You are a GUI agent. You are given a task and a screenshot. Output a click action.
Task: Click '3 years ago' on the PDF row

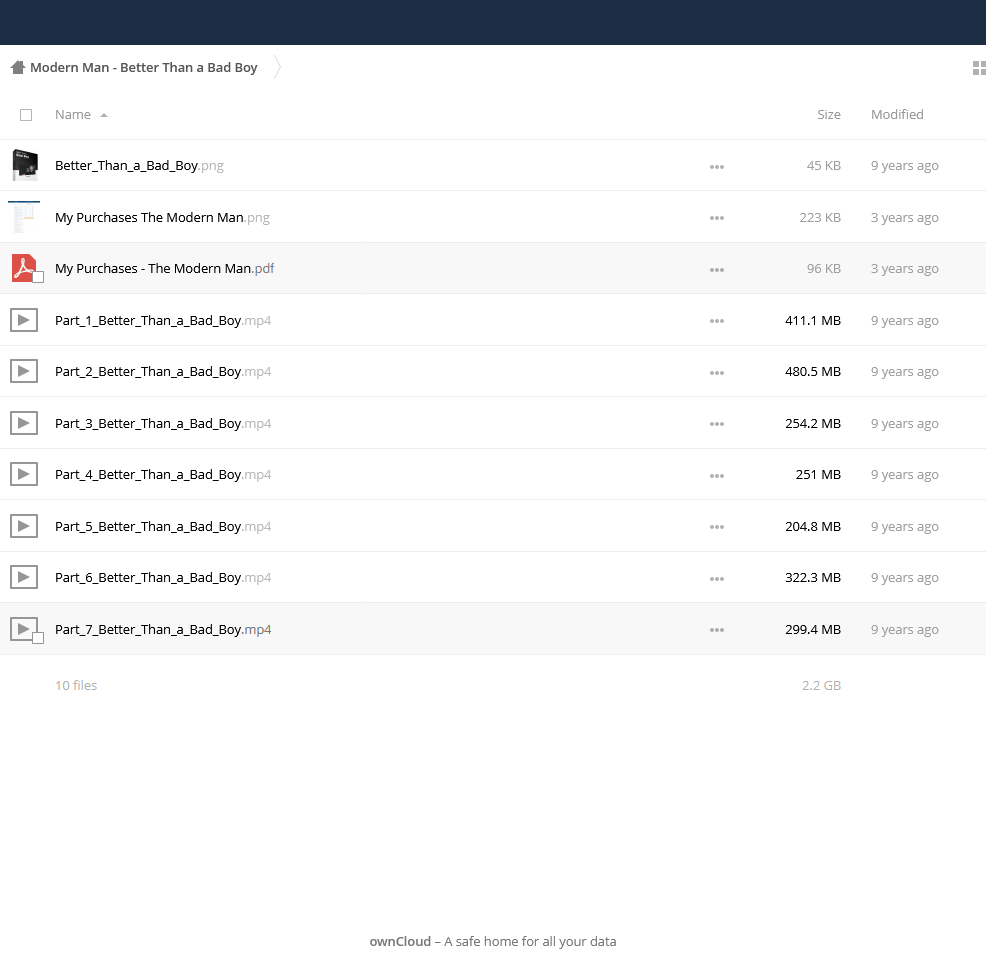(905, 269)
